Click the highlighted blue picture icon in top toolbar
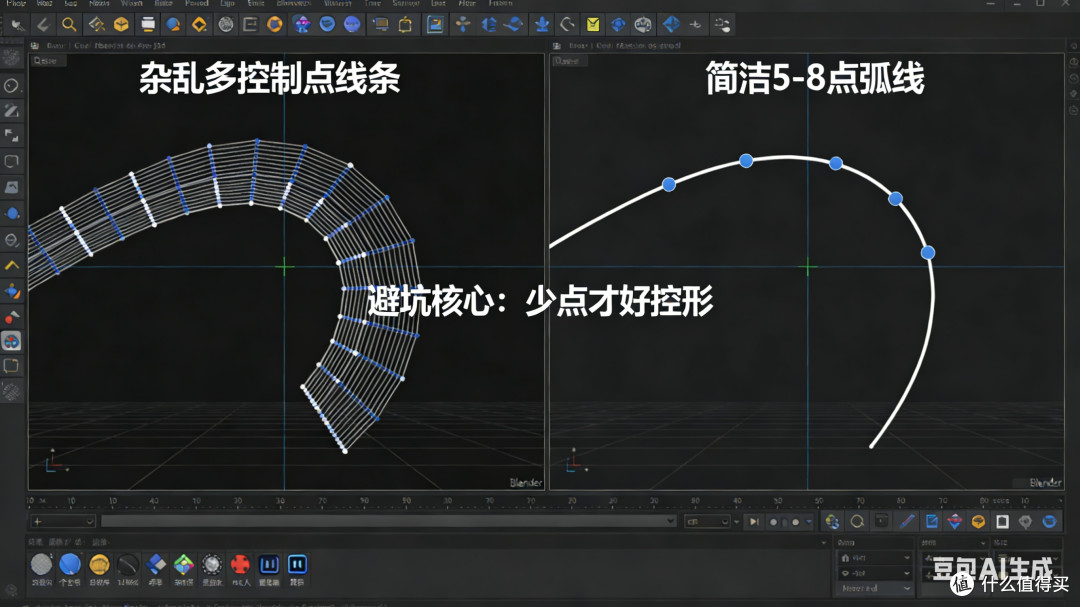Image resolution: width=1080 pixels, height=607 pixels. tap(435, 25)
